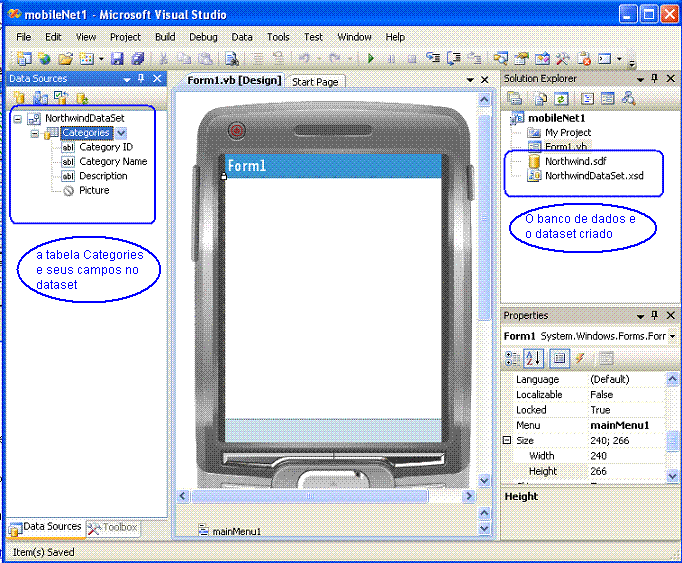682x563 pixels.
Task: Toggle auto-hide pin of Data Sources panel
Action: [x=141, y=78]
